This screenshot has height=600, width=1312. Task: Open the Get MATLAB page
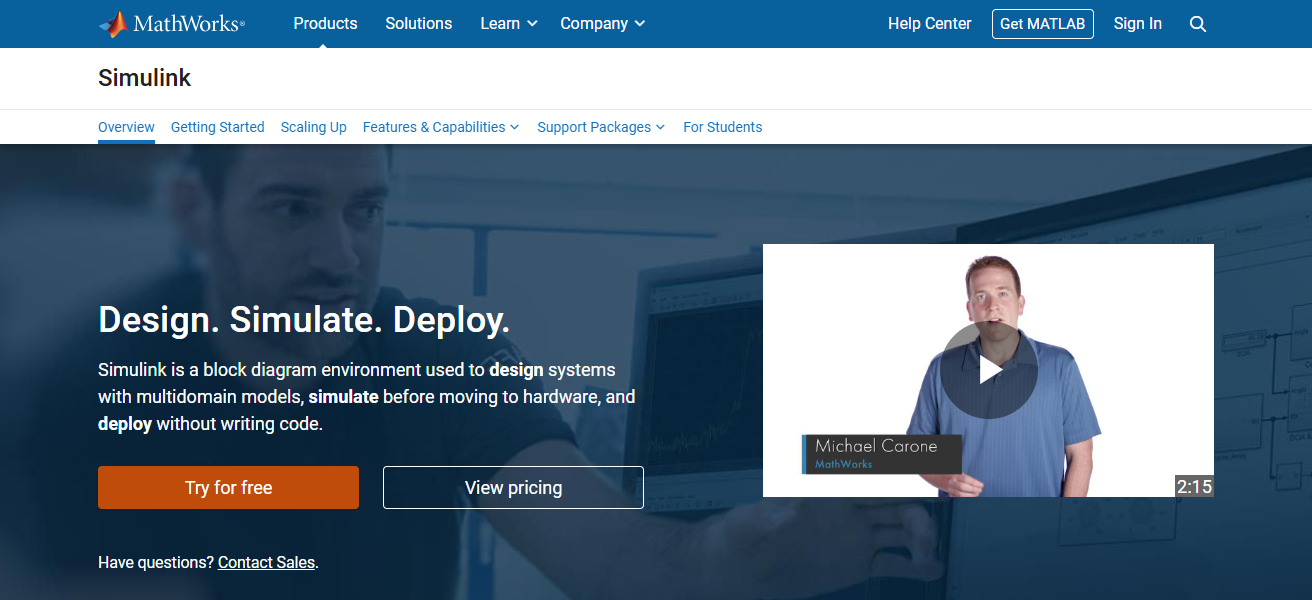pyautogui.click(x=1042, y=23)
